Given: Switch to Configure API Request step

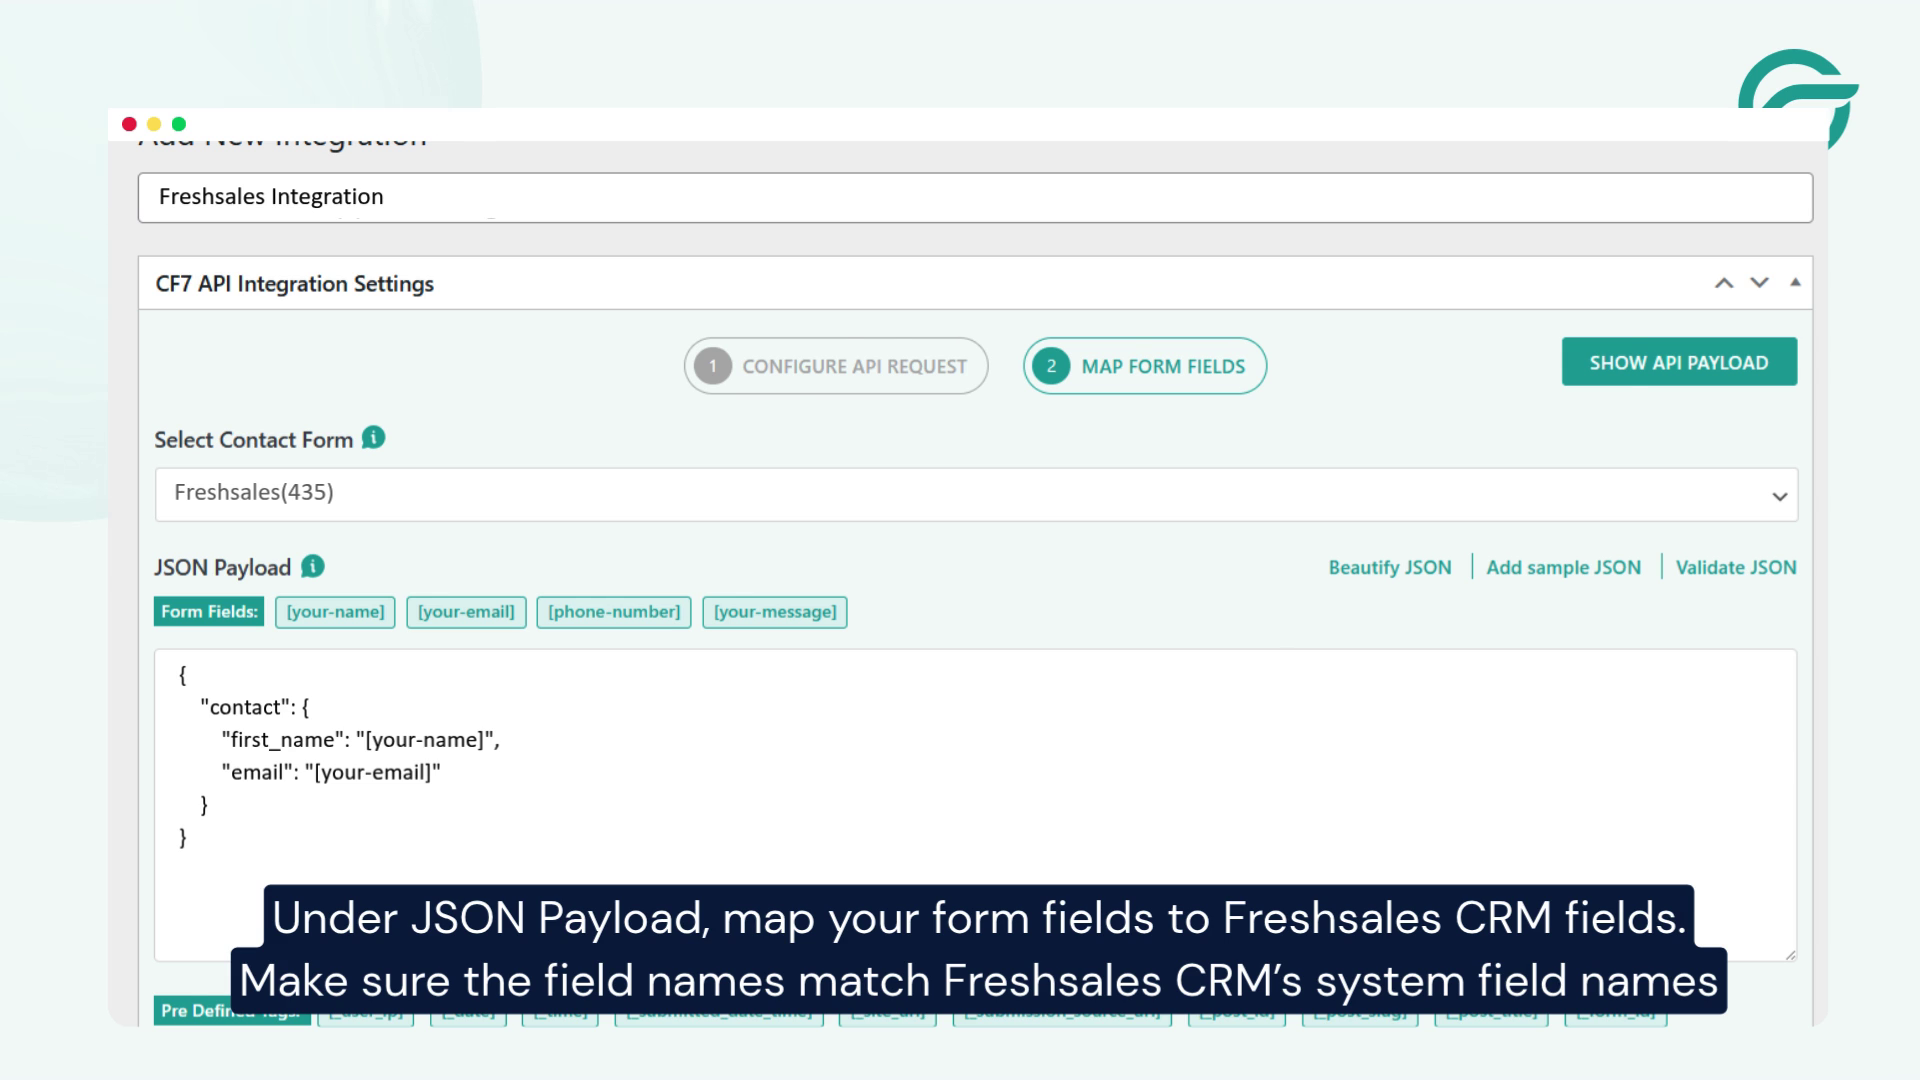Looking at the screenshot, I should [836, 366].
